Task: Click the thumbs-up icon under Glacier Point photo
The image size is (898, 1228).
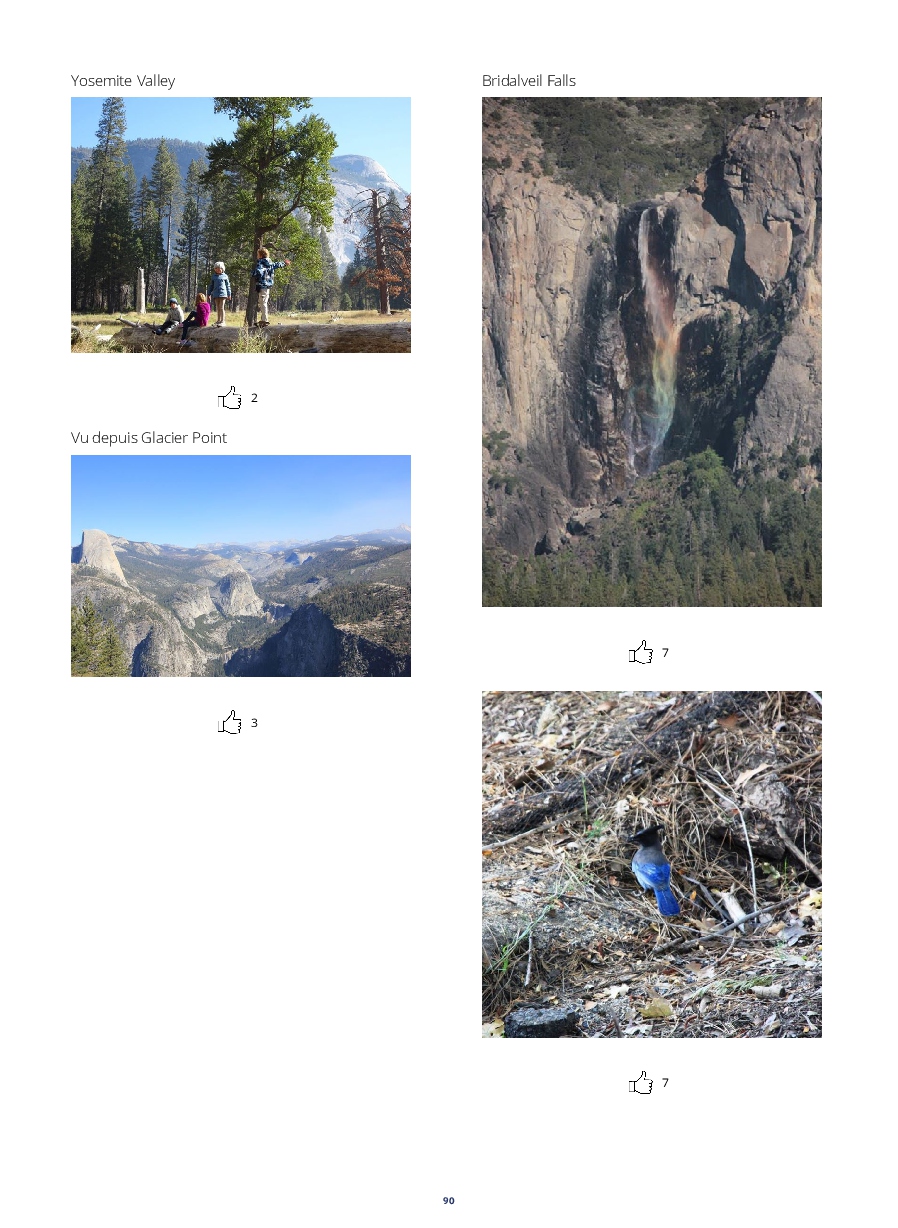Action: tap(230, 722)
